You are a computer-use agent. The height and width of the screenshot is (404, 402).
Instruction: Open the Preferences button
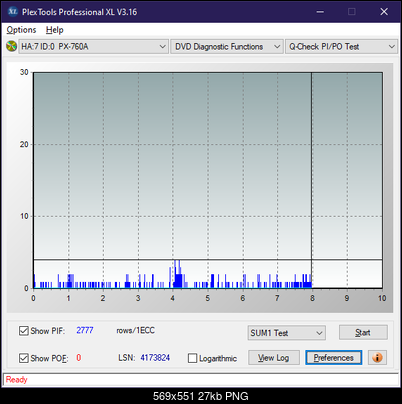click(334, 358)
